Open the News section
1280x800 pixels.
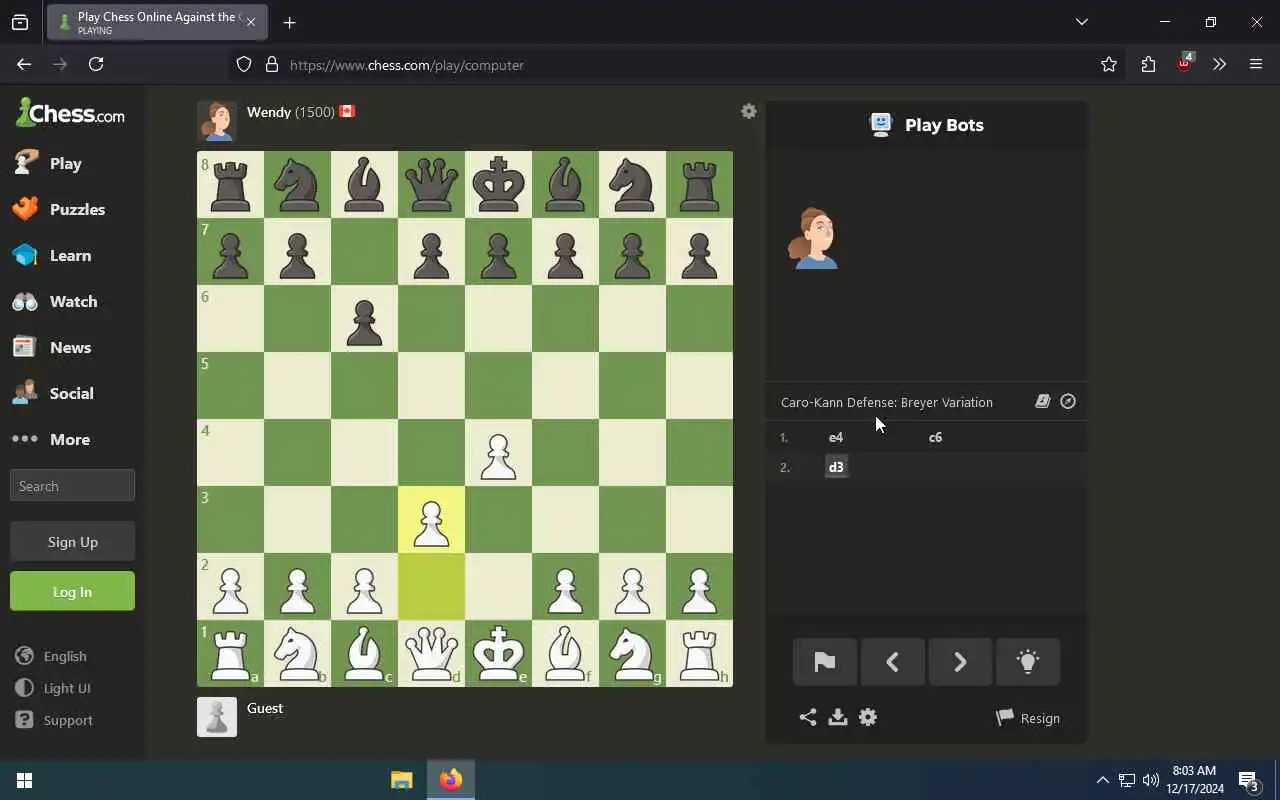[52, 347]
